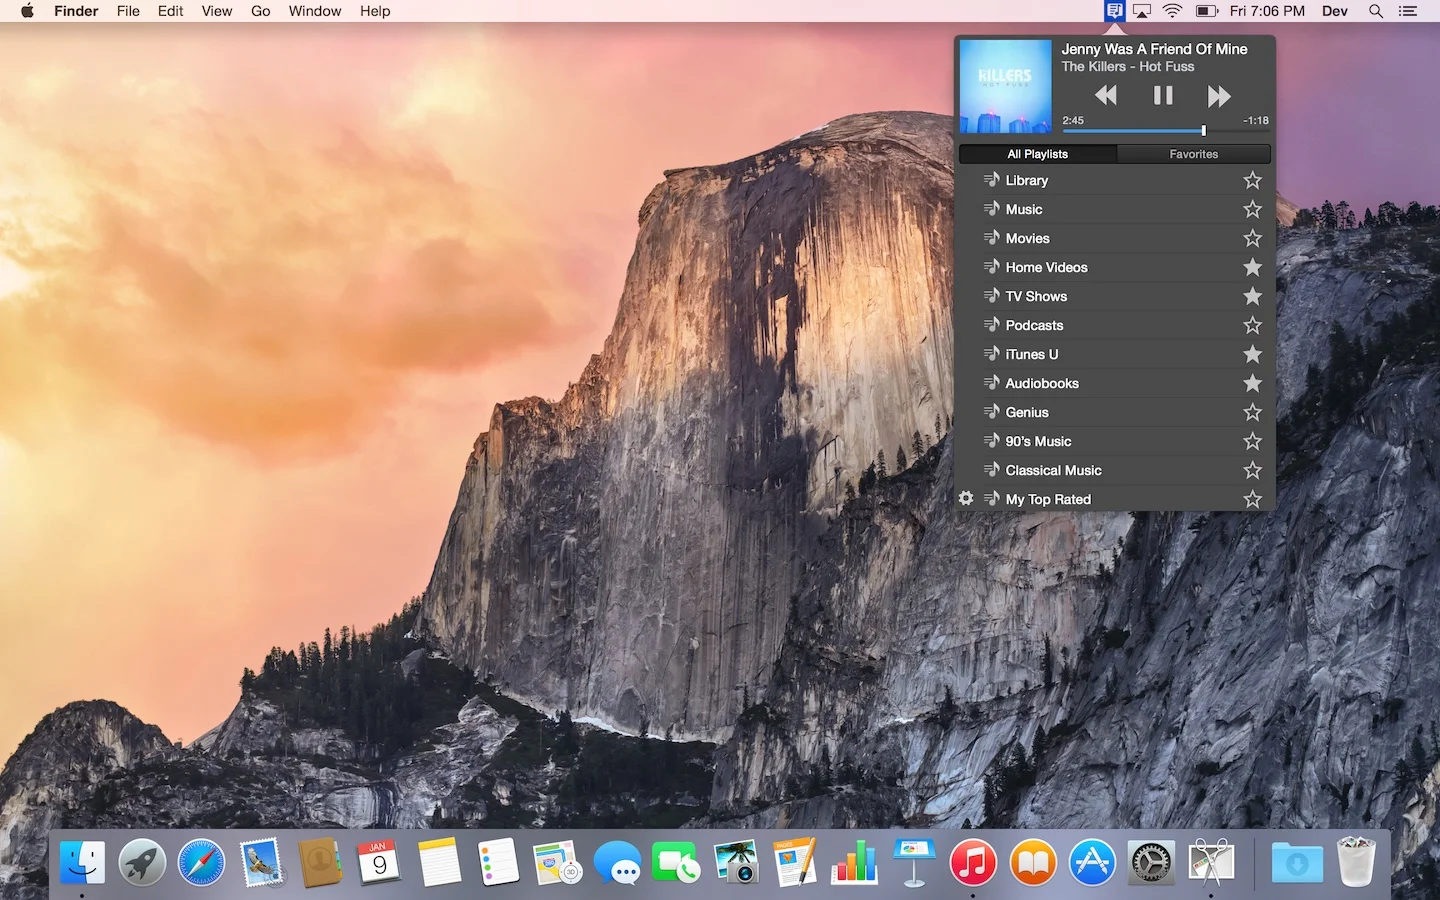Toggle the Audiobooks favorite star
This screenshot has height=900, width=1440.
click(1252, 383)
